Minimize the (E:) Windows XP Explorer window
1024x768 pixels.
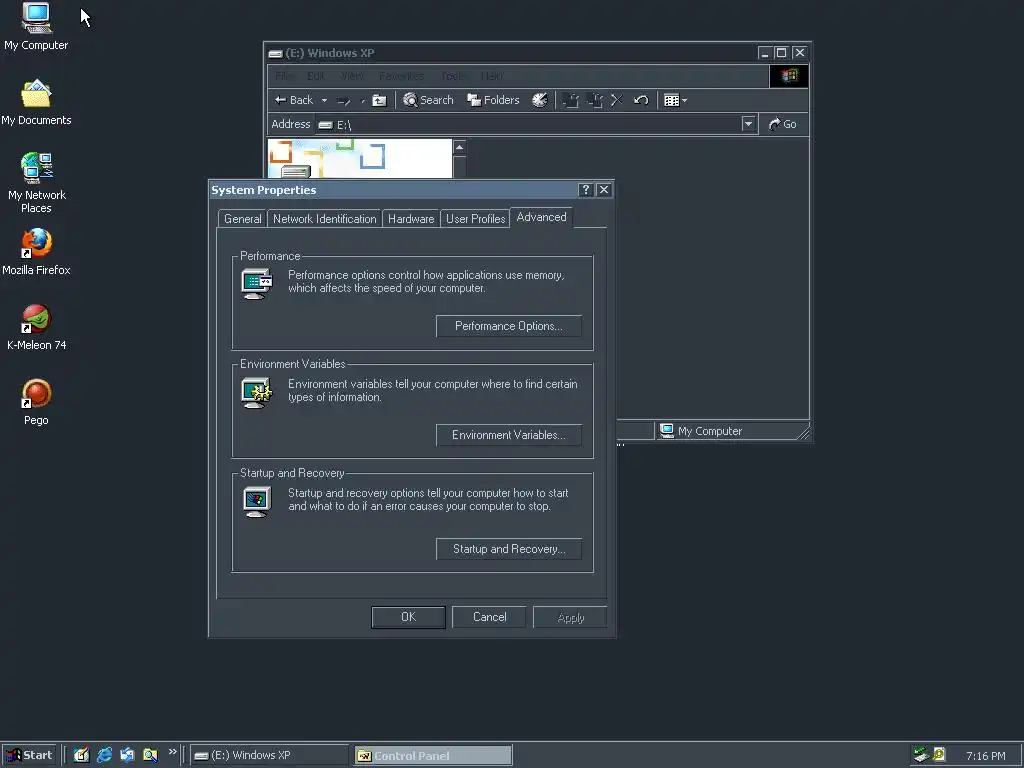765,53
